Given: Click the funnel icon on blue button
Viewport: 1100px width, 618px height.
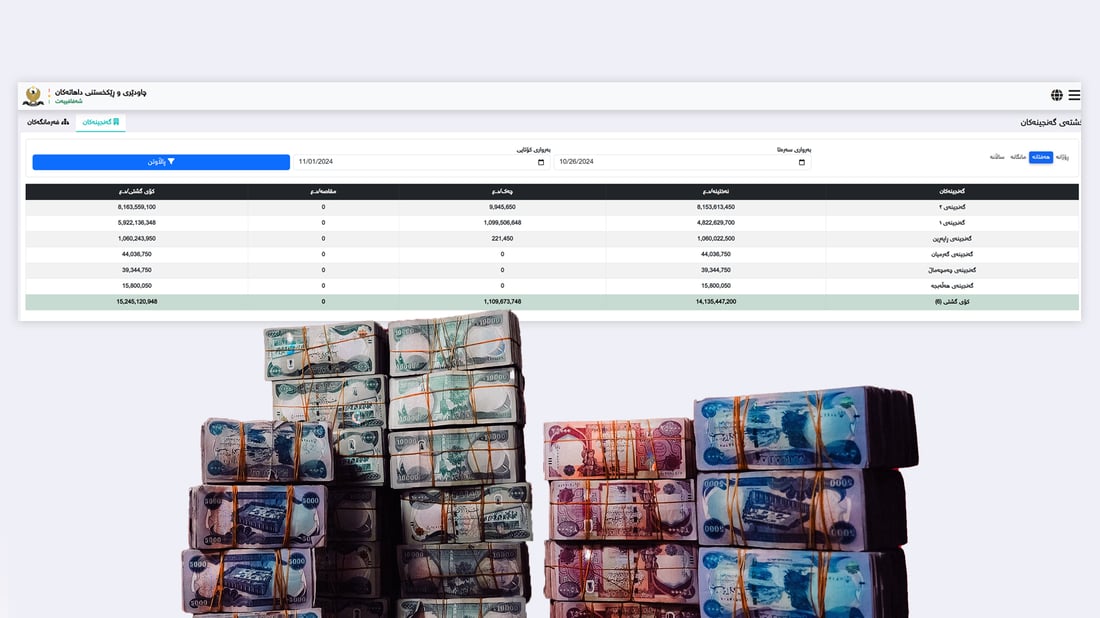Looking at the screenshot, I should 171,162.
